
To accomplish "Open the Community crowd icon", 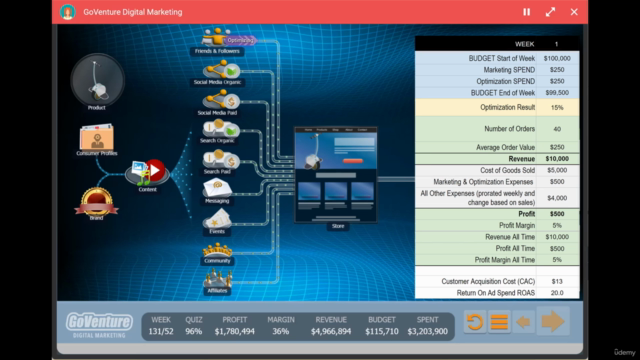I will (217, 250).
